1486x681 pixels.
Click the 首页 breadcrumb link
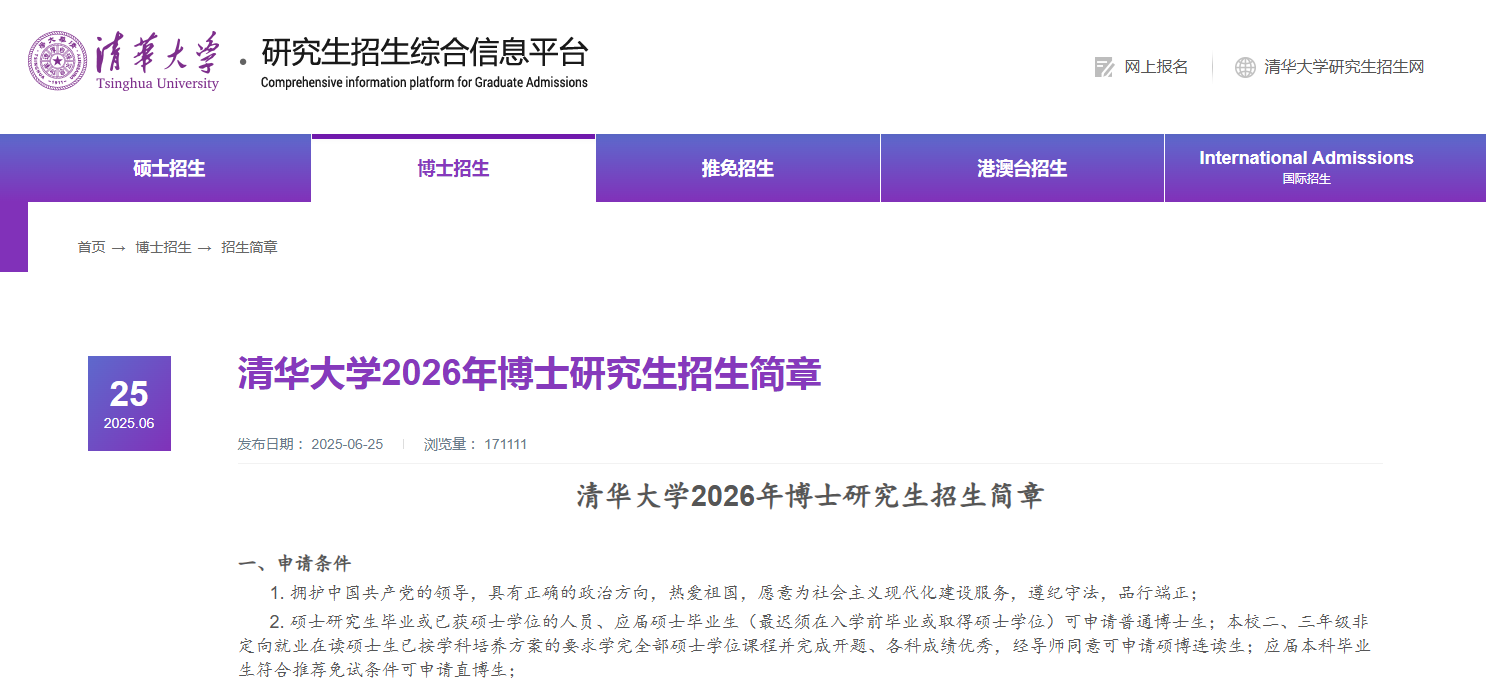(91, 247)
